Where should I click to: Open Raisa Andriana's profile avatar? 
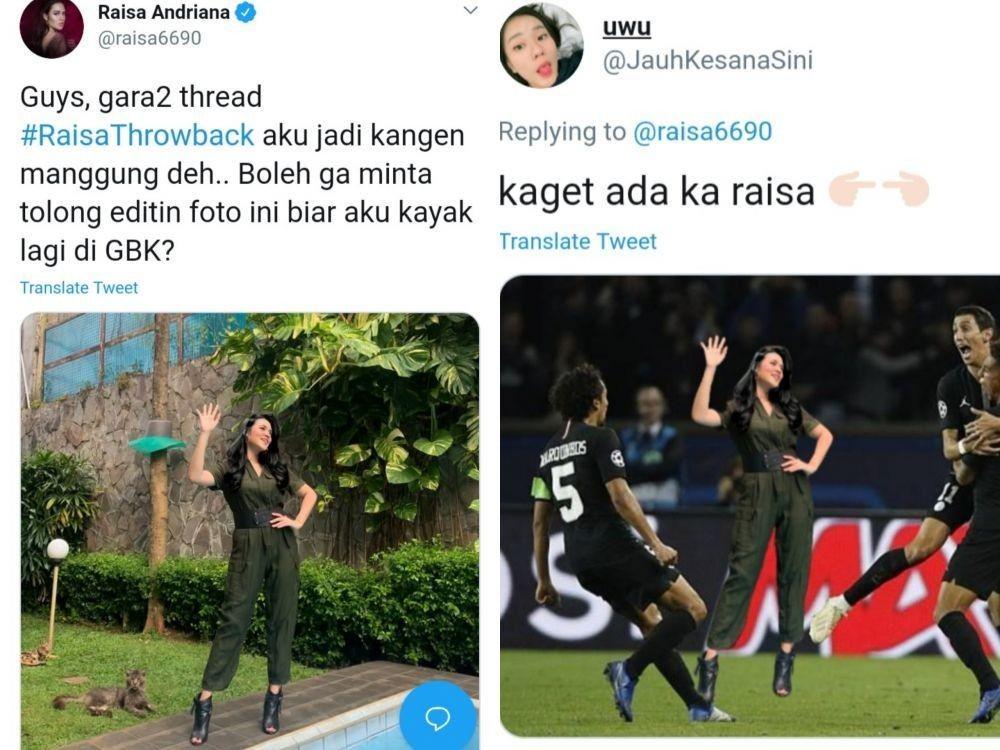(x=52, y=27)
